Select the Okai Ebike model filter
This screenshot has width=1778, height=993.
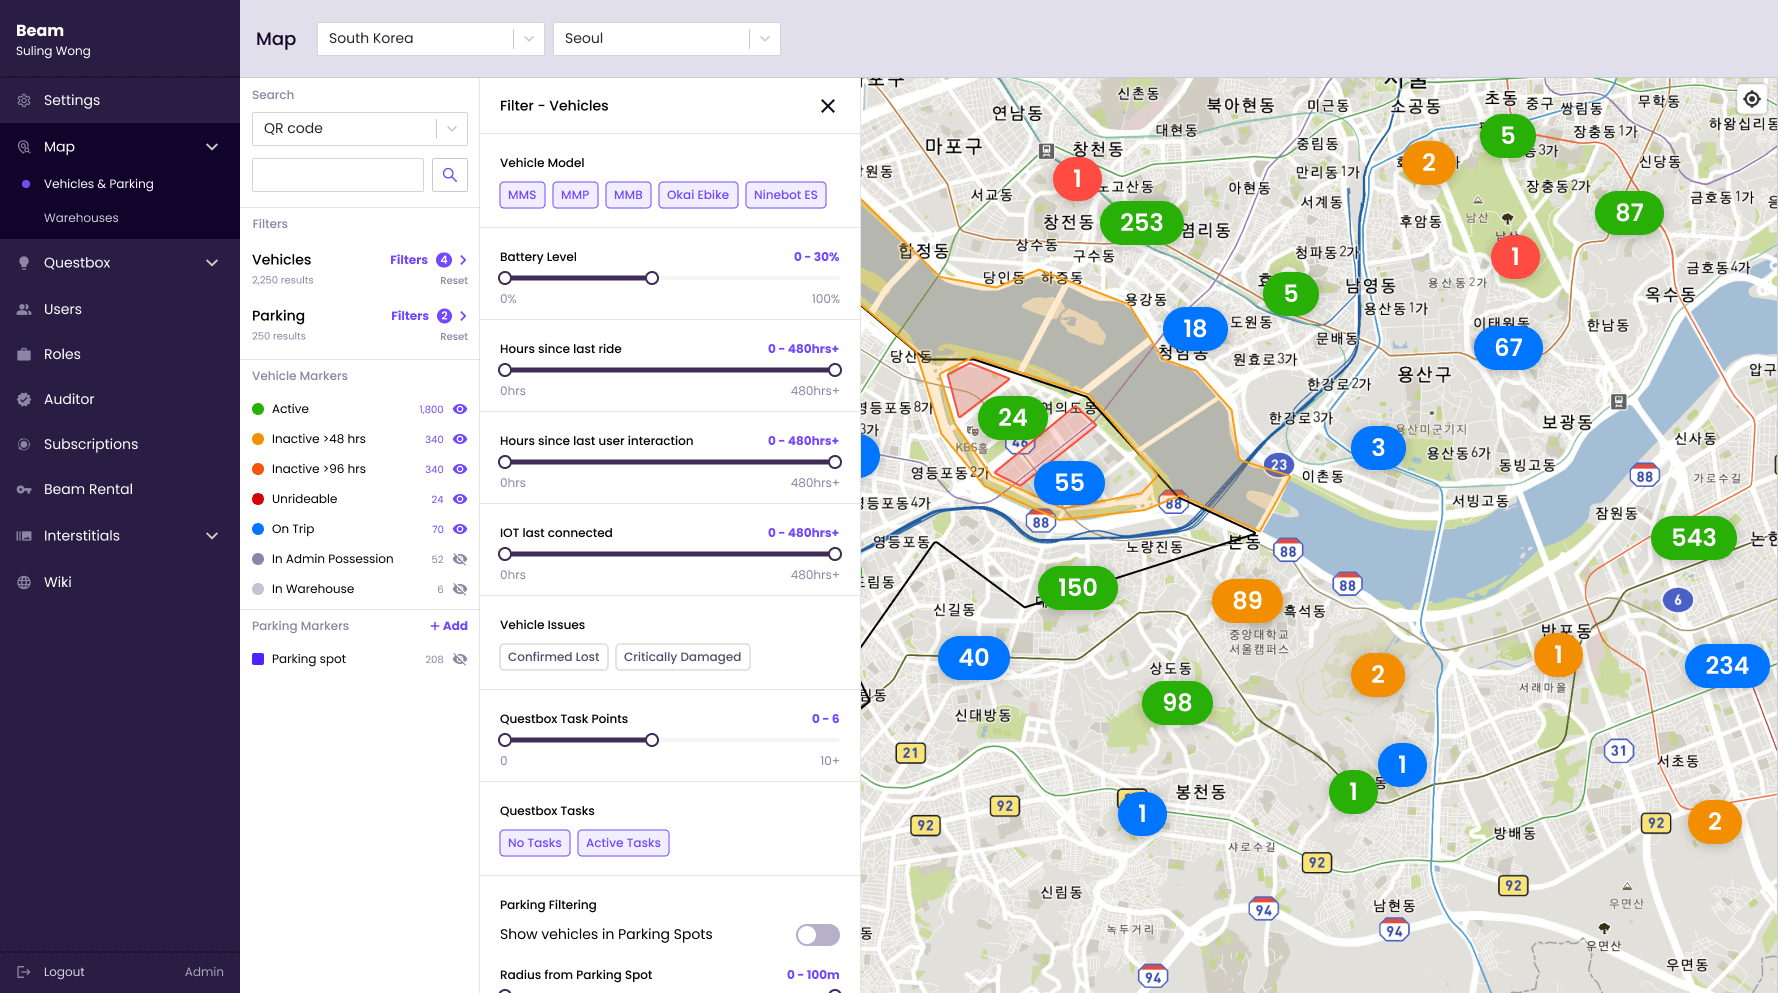[x=698, y=195]
